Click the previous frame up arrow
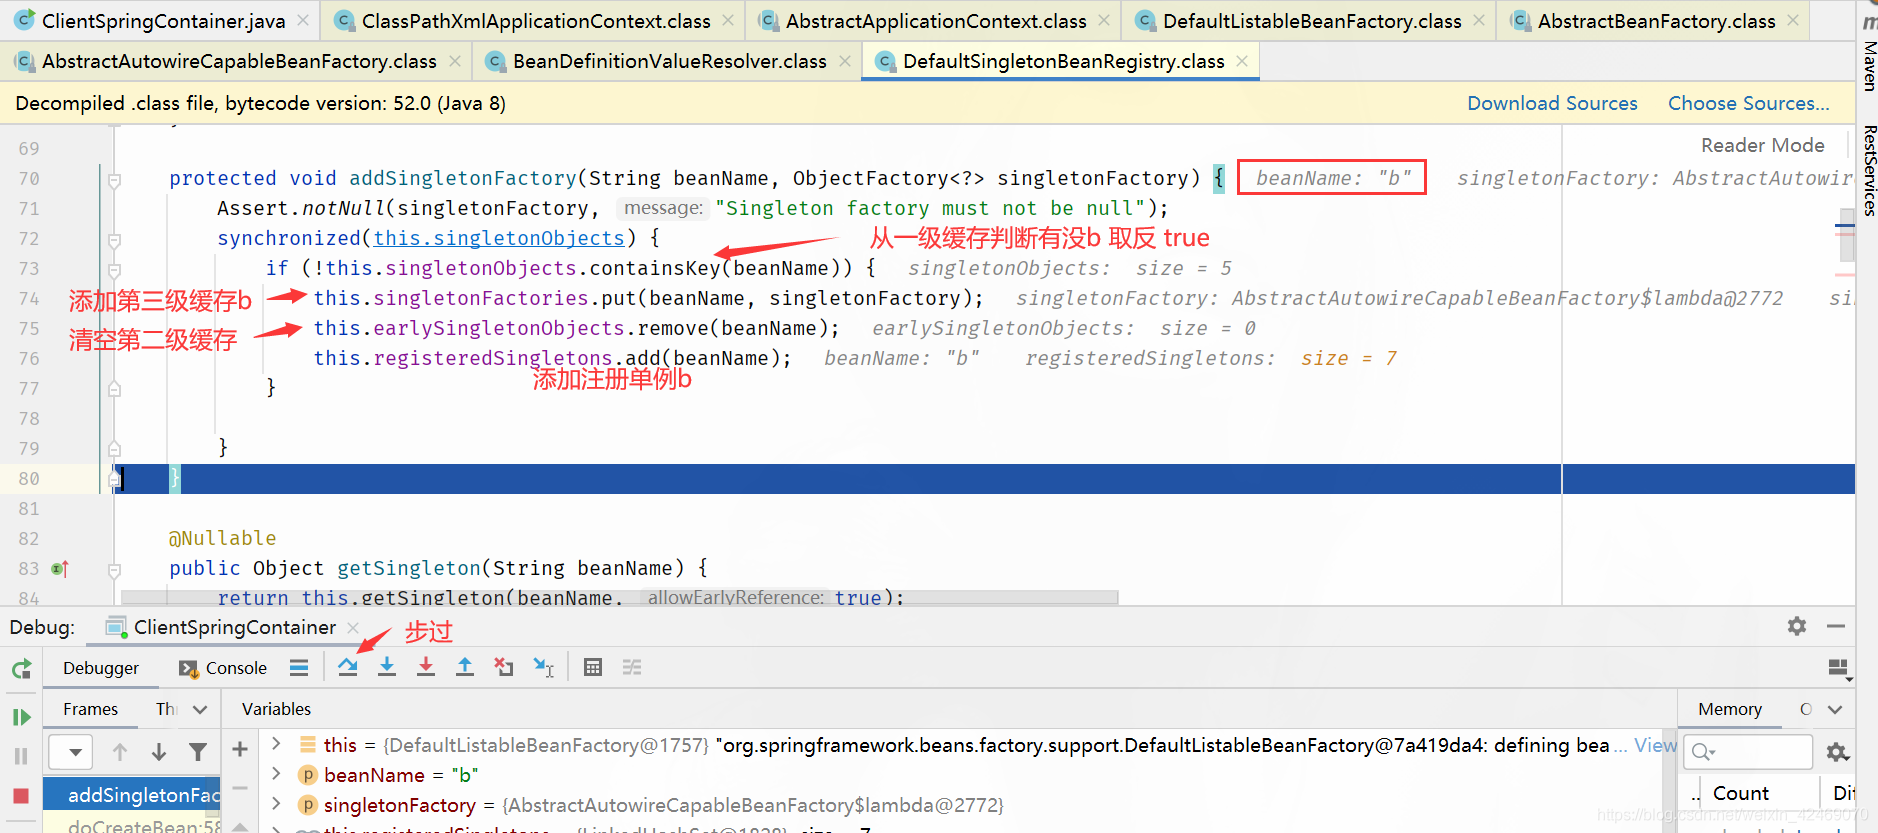The height and width of the screenshot is (833, 1878). tap(120, 751)
